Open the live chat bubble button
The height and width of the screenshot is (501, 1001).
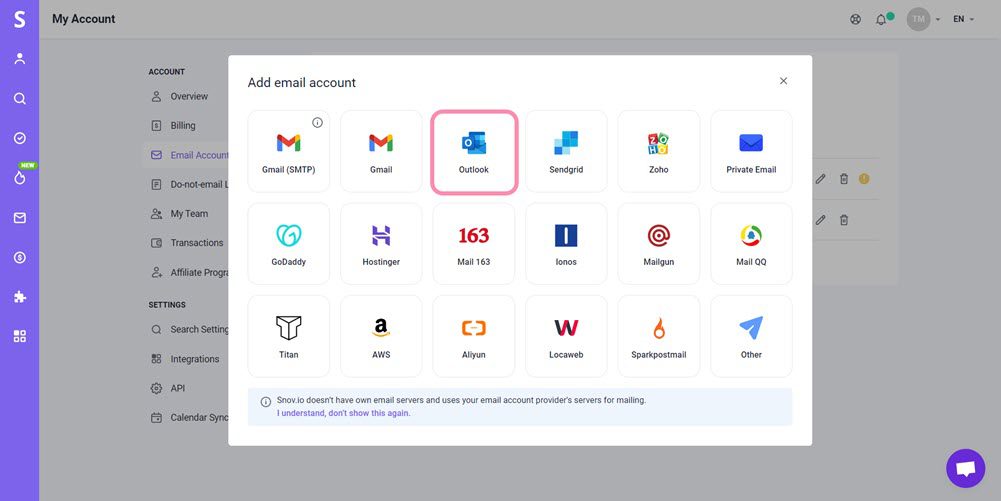(965, 468)
